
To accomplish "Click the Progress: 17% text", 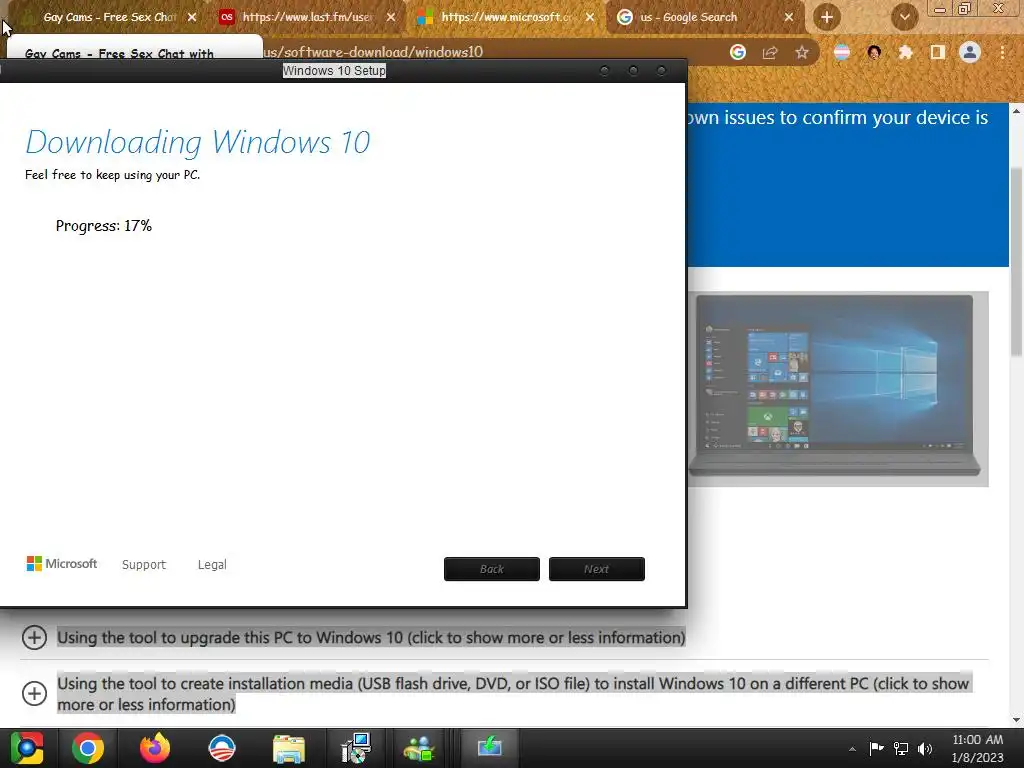I will pos(104,226).
